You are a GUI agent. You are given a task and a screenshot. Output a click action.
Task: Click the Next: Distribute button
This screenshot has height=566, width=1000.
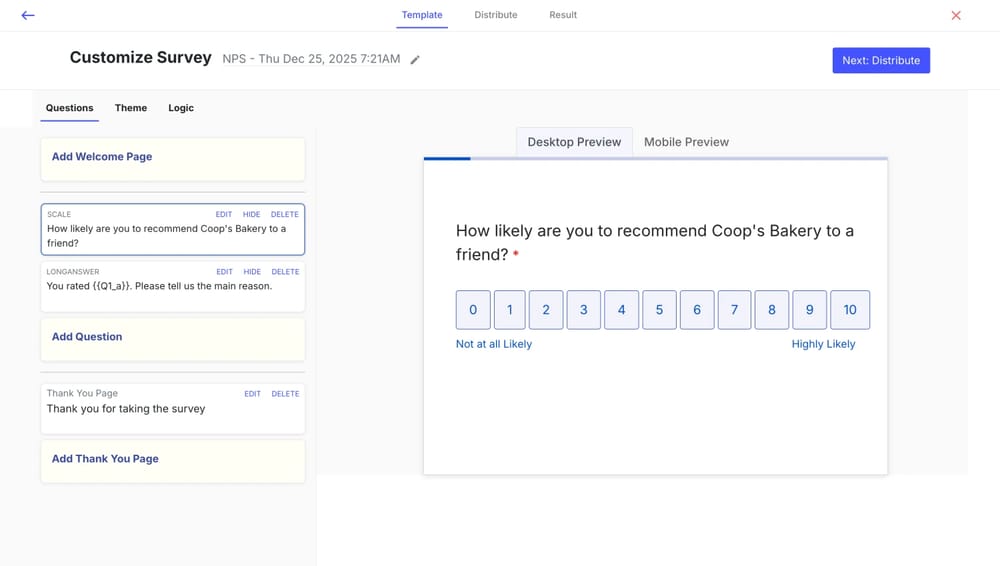tap(881, 60)
